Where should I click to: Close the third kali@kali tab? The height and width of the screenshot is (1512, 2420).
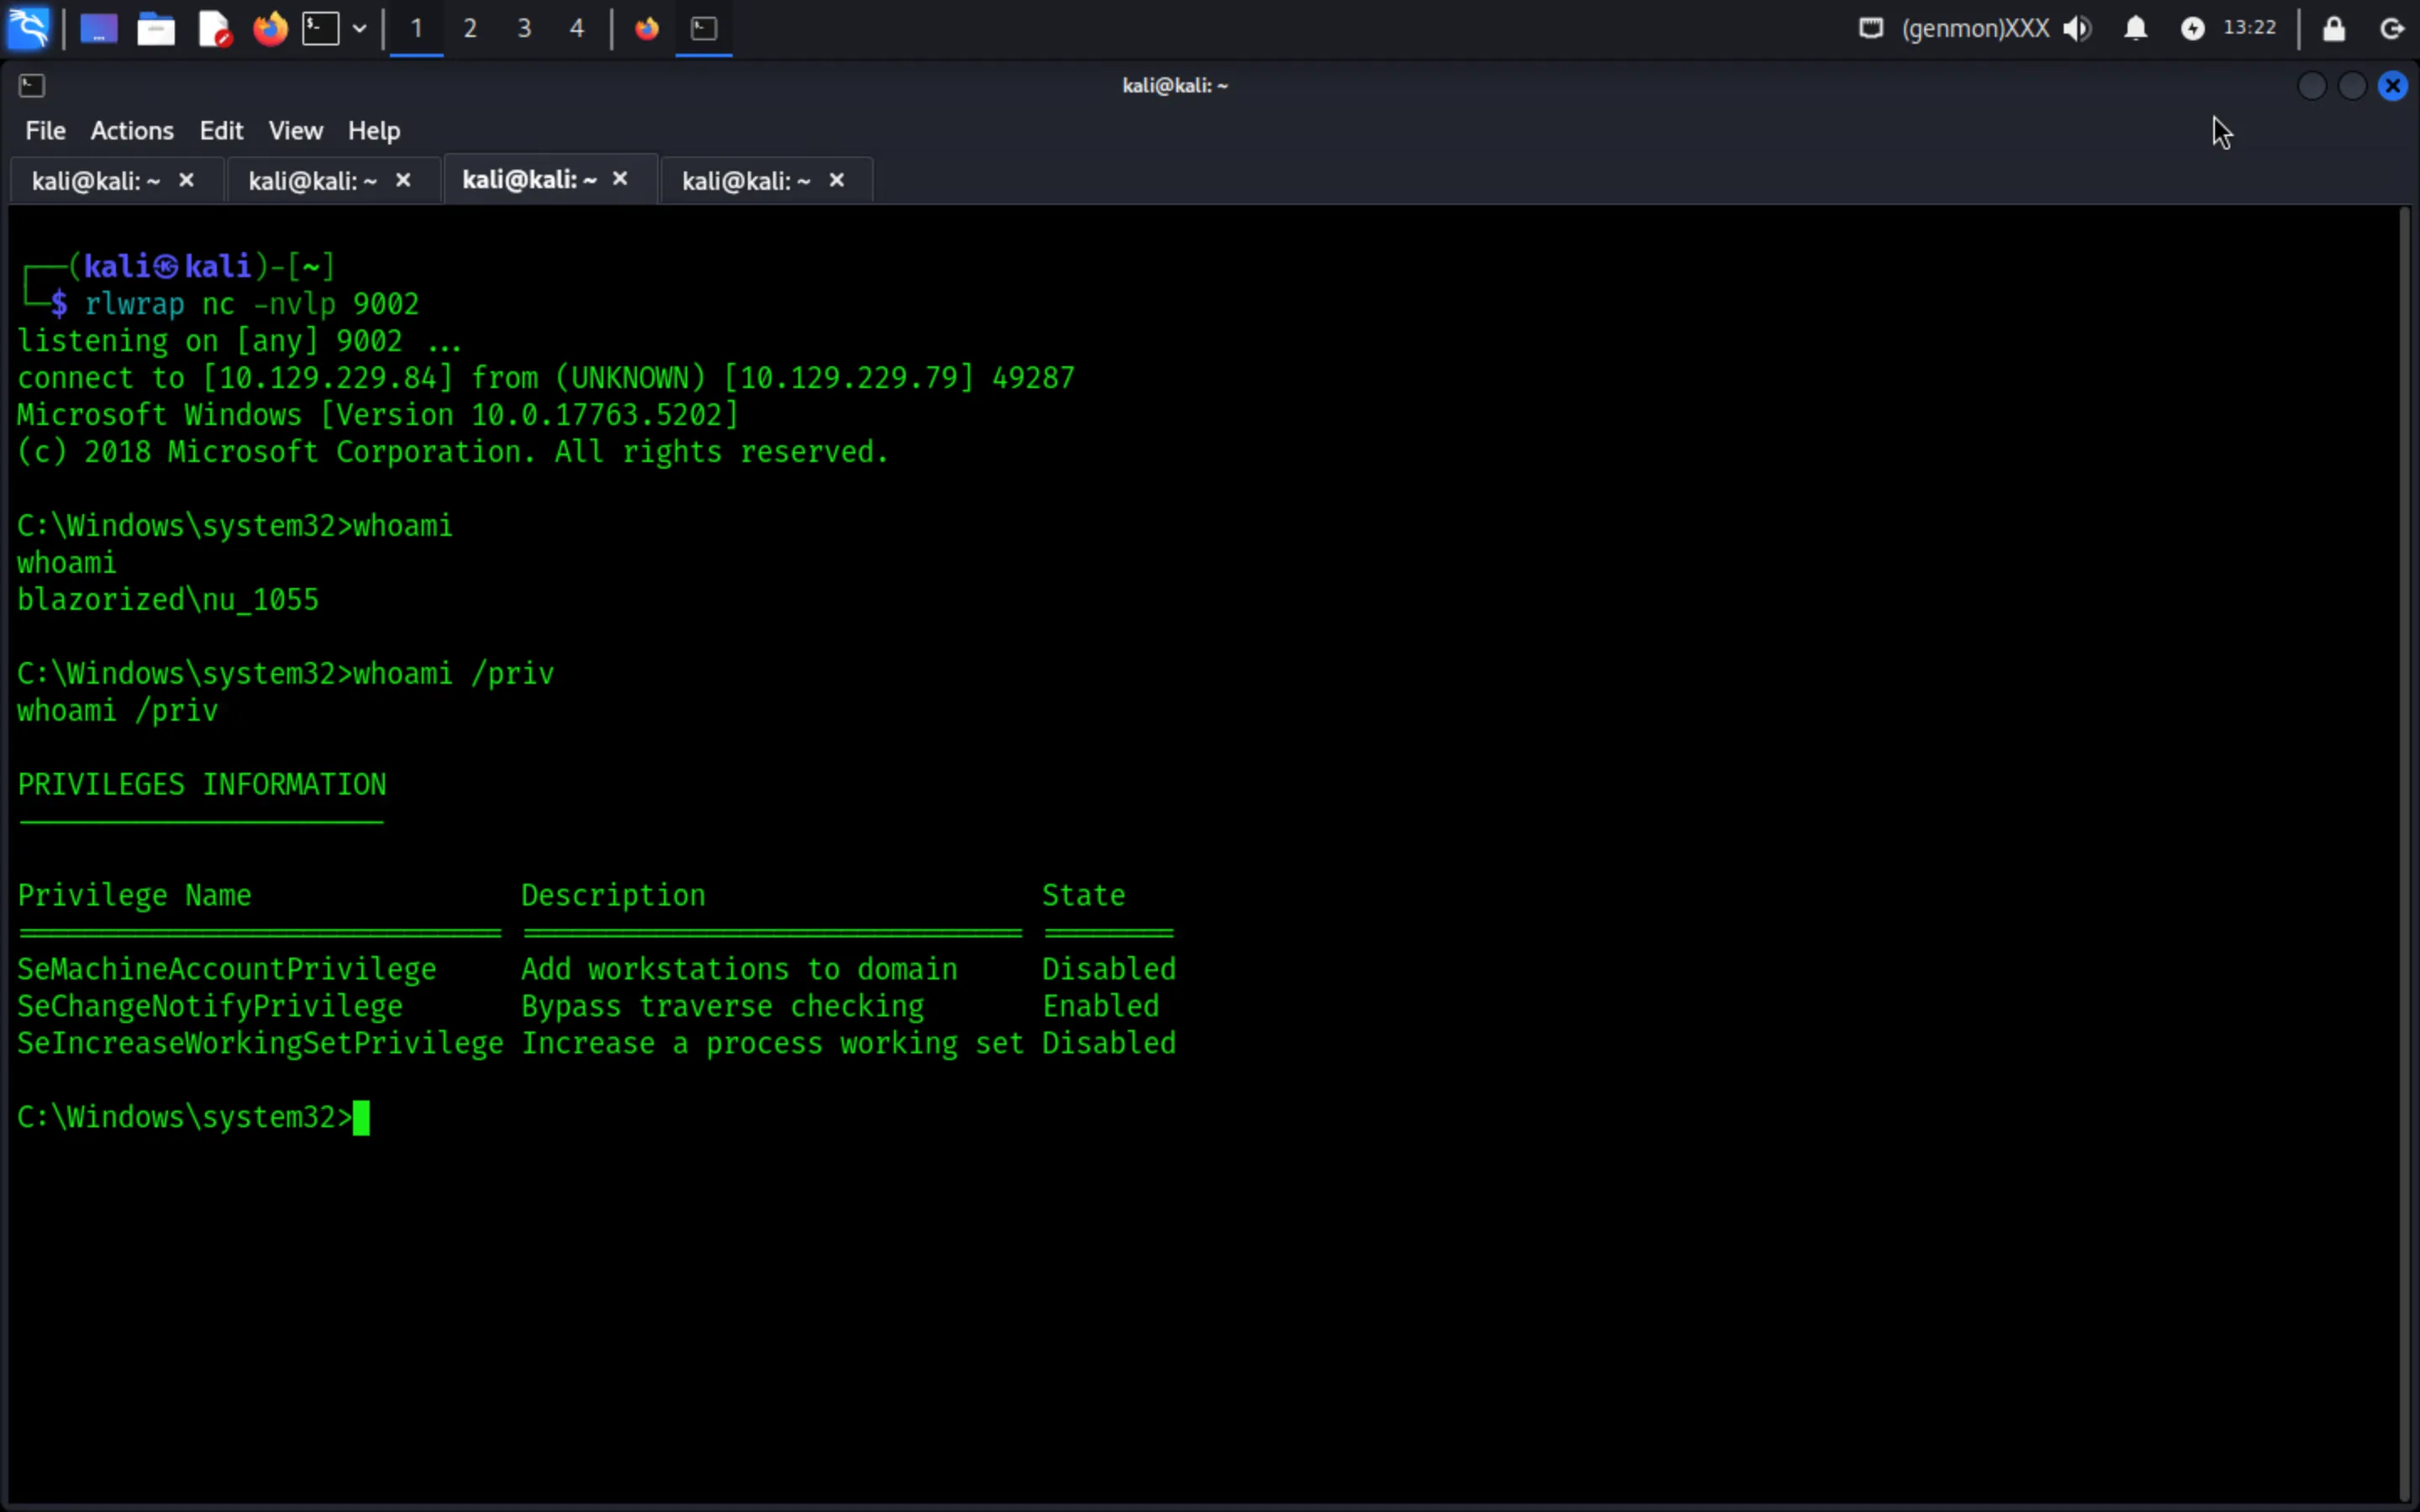coord(620,179)
